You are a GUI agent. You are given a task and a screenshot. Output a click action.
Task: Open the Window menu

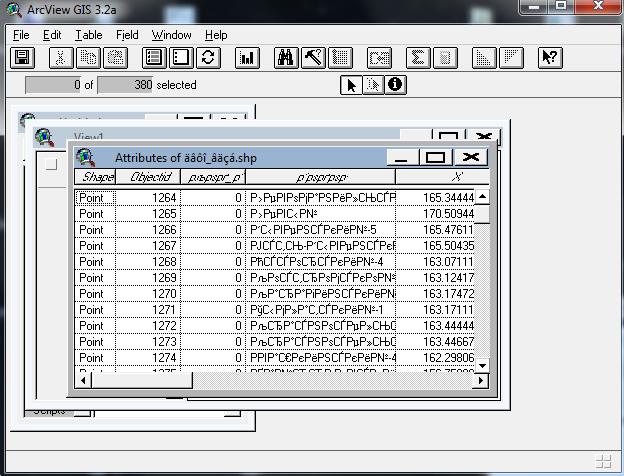172,35
